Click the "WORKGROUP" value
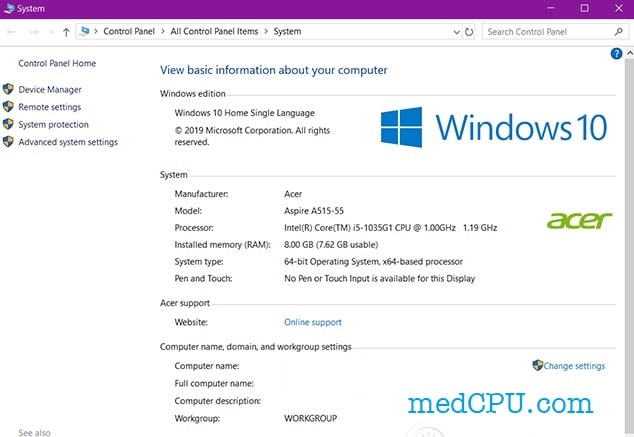The image size is (634, 437). (311, 418)
